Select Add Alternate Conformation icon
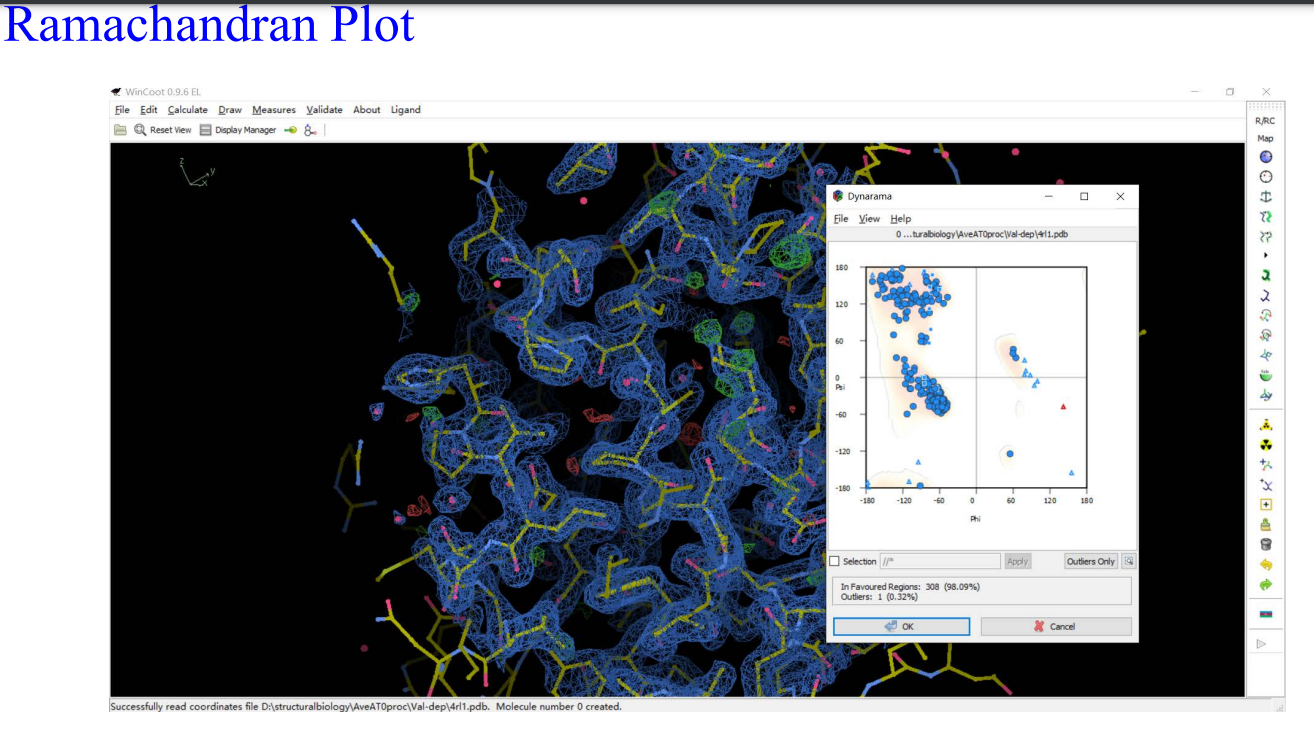The width and height of the screenshot is (1314, 731). 1266,485
